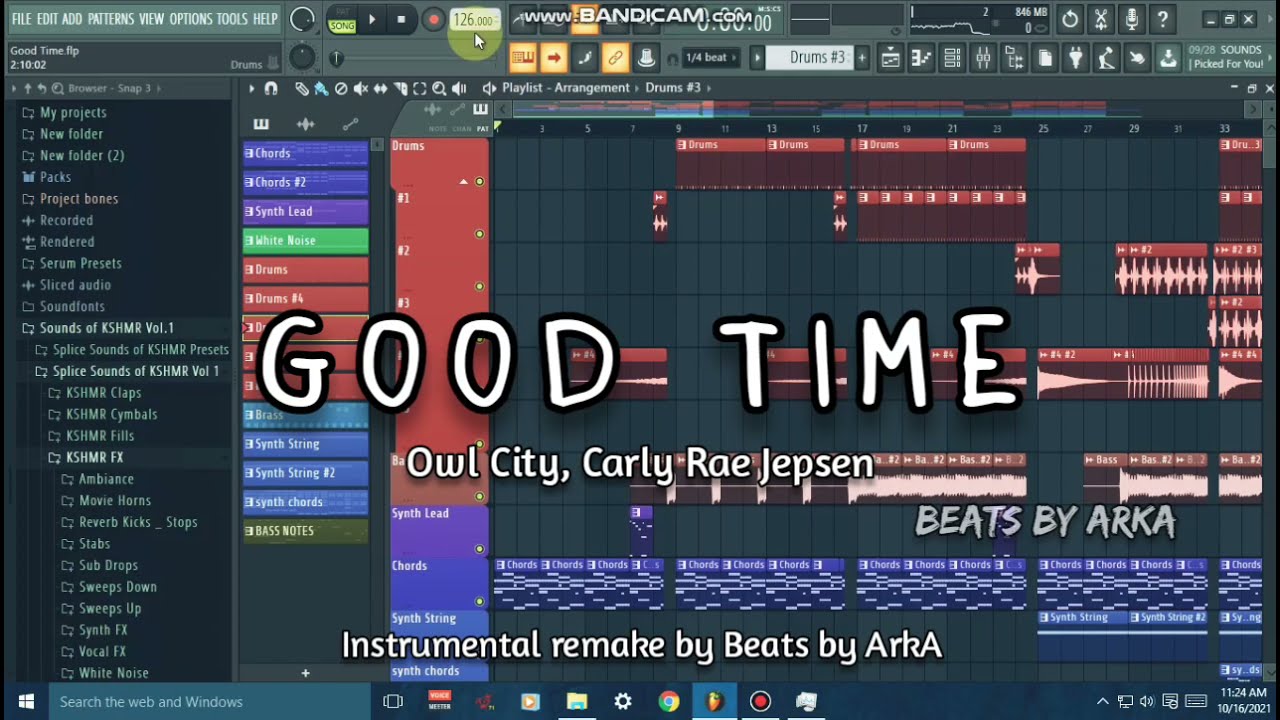Select the BASS NOTES pattern in picker
The image size is (1280, 720).
click(x=305, y=530)
